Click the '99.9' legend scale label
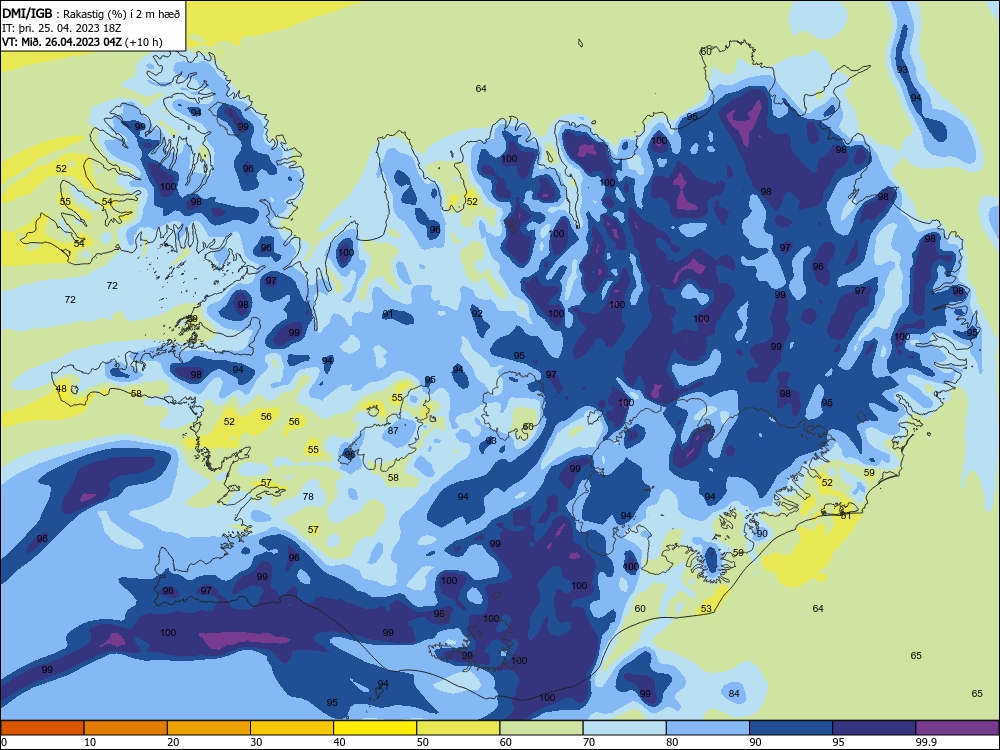 click(926, 742)
